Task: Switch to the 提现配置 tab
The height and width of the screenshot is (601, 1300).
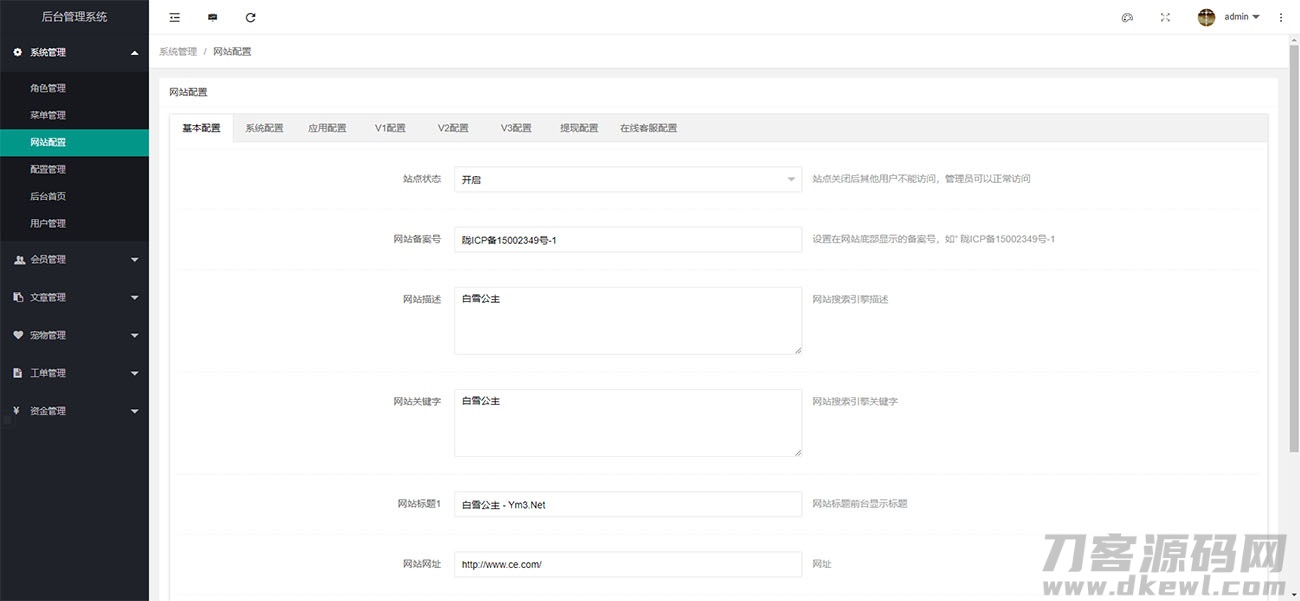Action: (x=579, y=128)
